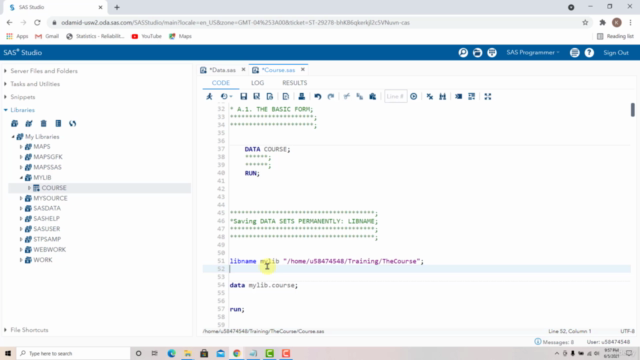Click the paste clipboard icon in editor toolbar
Screen dimensions: 640x360
(373, 96)
